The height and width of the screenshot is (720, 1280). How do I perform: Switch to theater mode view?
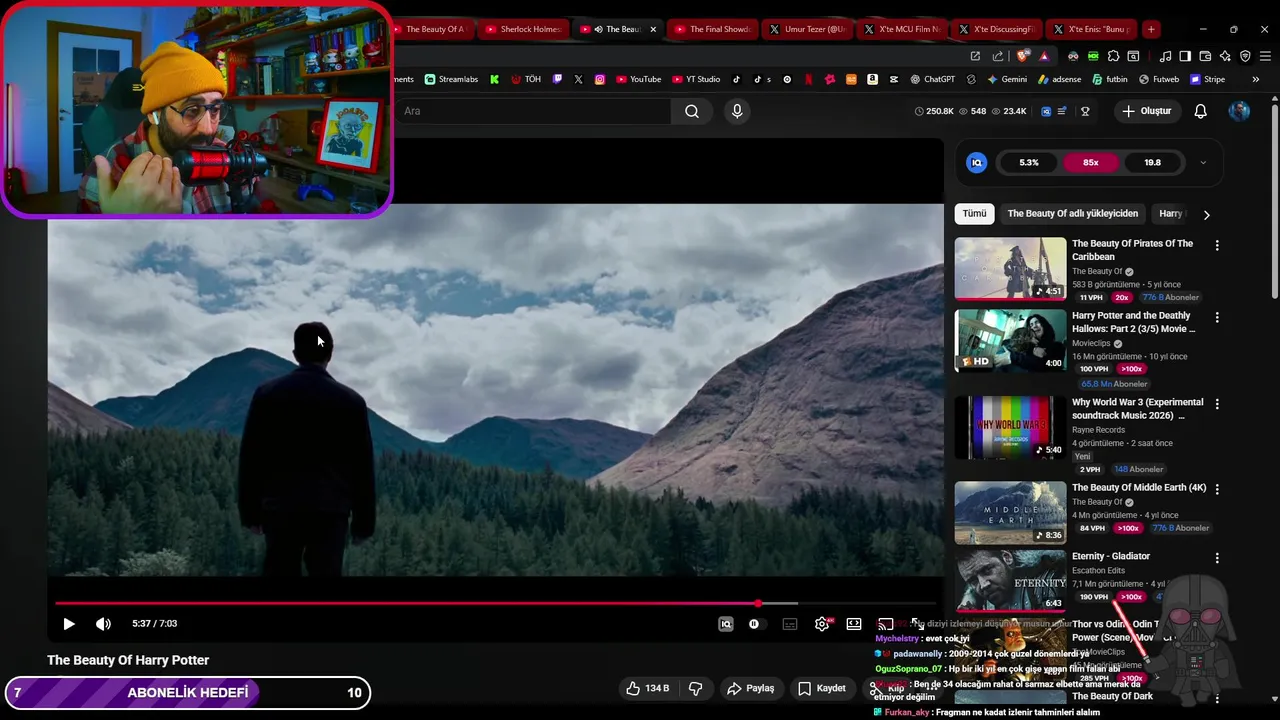(x=854, y=624)
